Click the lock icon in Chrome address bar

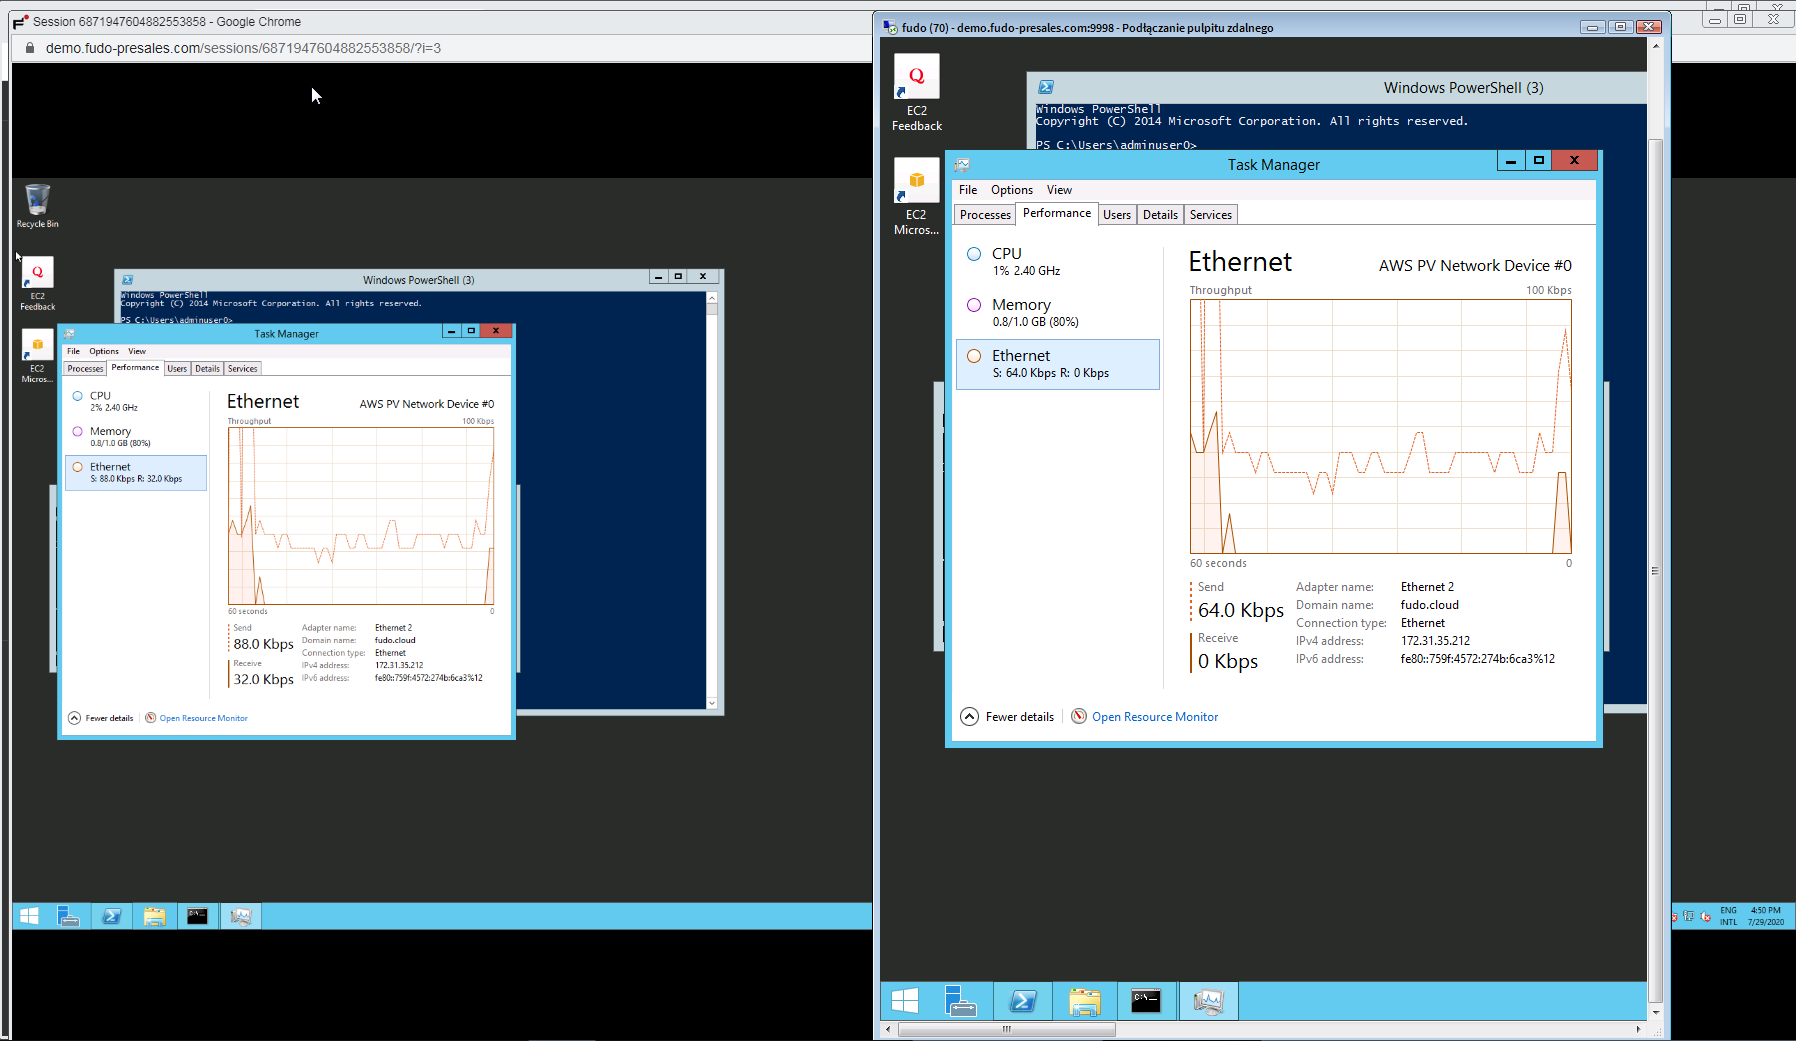tap(30, 48)
